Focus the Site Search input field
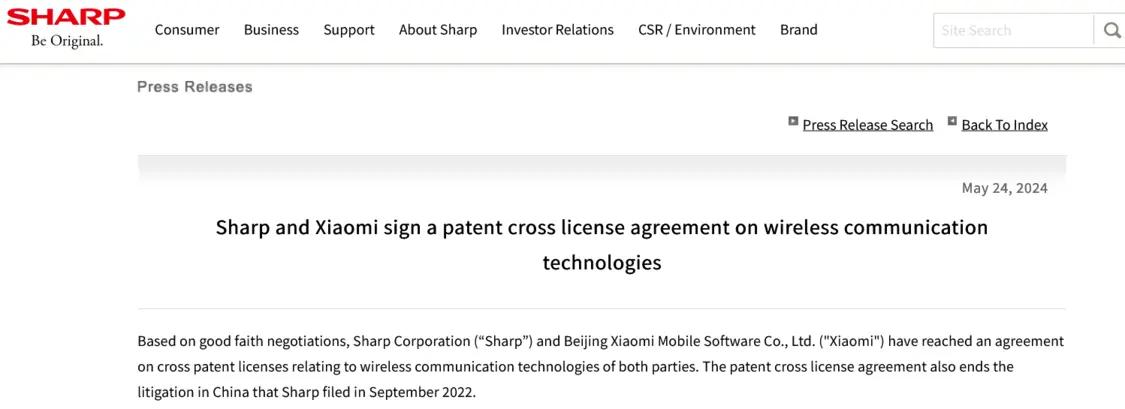 tap(1013, 30)
